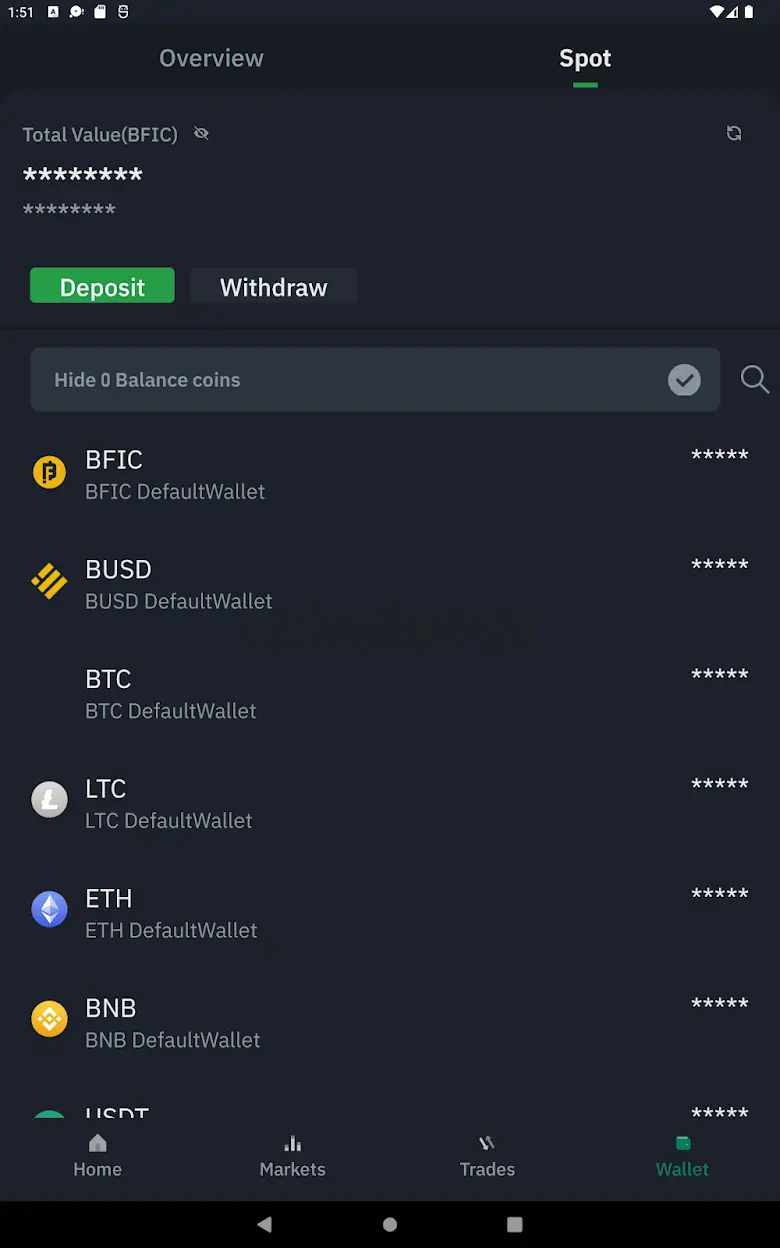The height and width of the screenshot is (1248, 780).
Task: Tap the BFIC coin icon
Action: (49, 471)
